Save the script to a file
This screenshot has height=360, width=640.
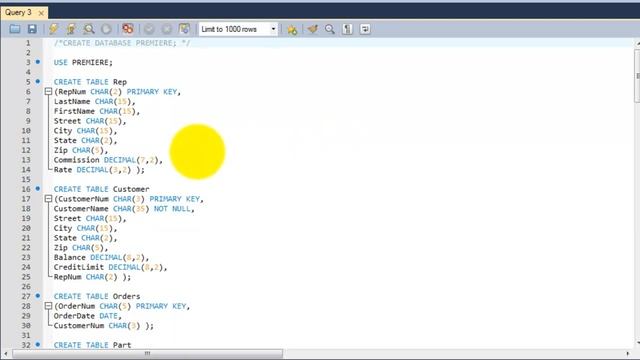(32, 29)
